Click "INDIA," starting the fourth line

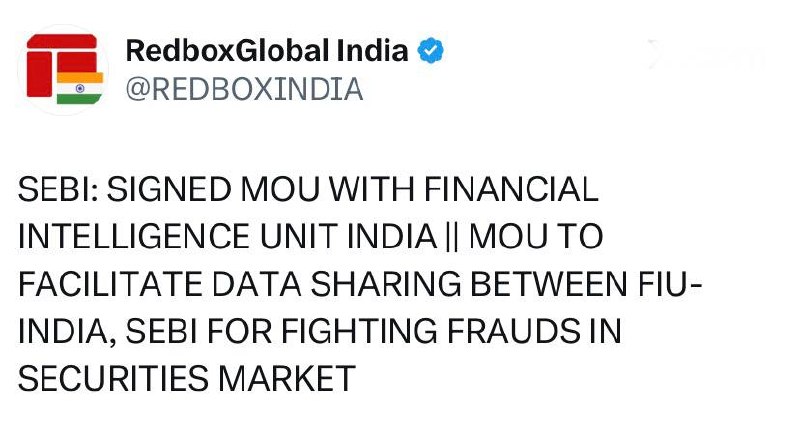click(x=60, y=331)
